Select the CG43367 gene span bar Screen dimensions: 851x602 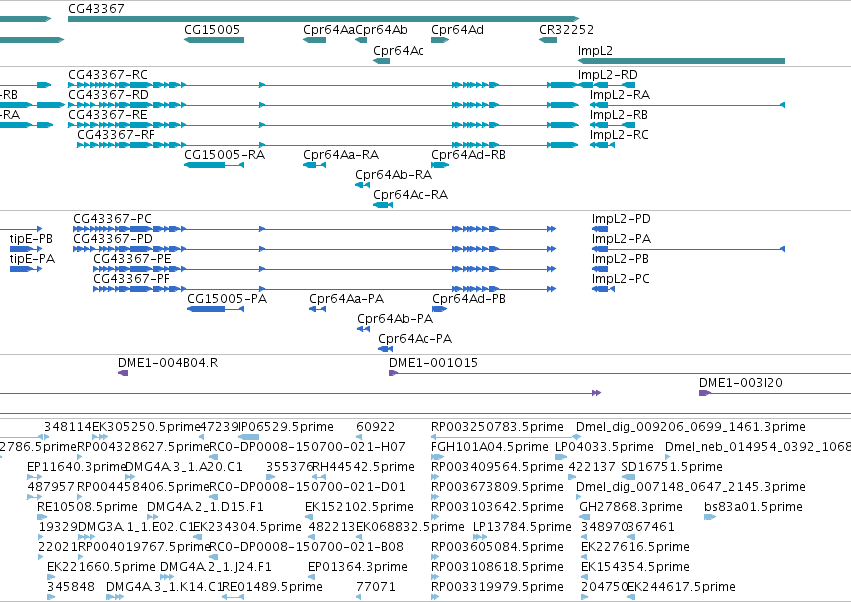click(x=323, y=19)
